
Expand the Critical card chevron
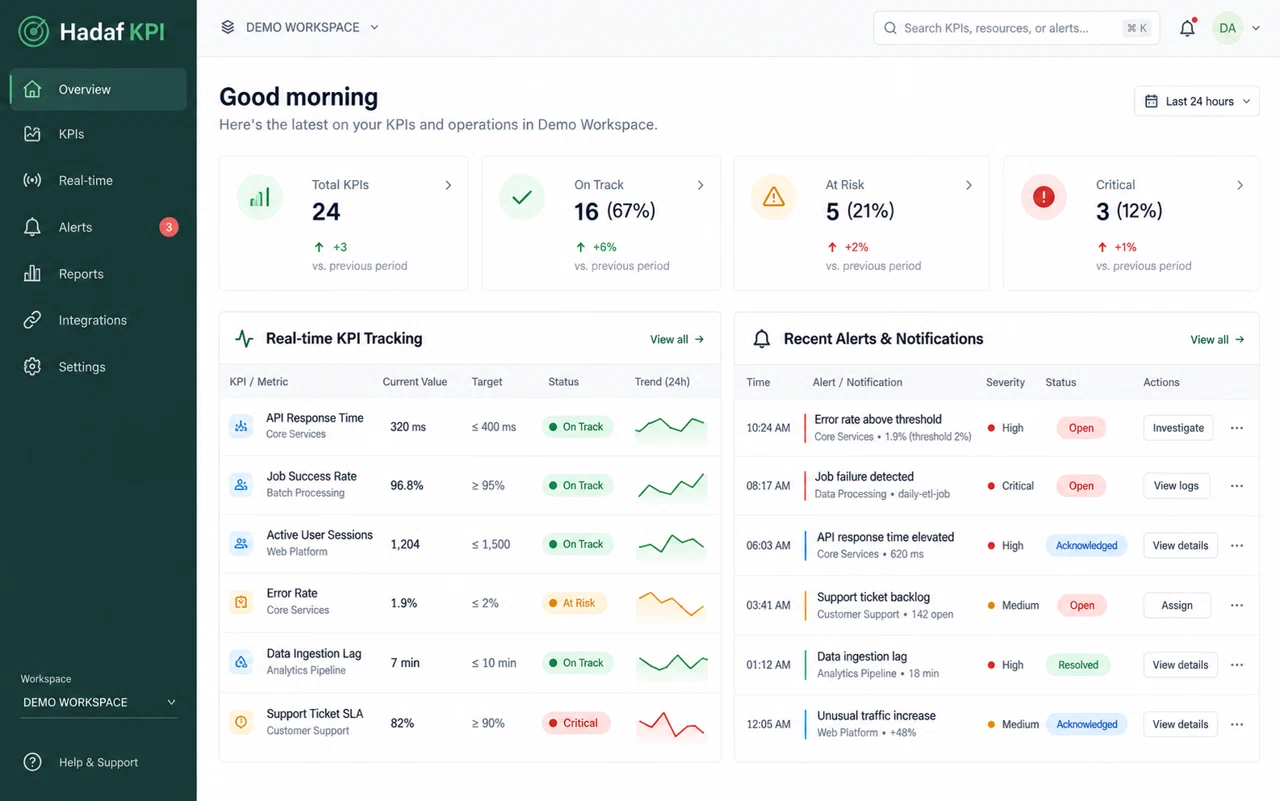[1240, 185]
